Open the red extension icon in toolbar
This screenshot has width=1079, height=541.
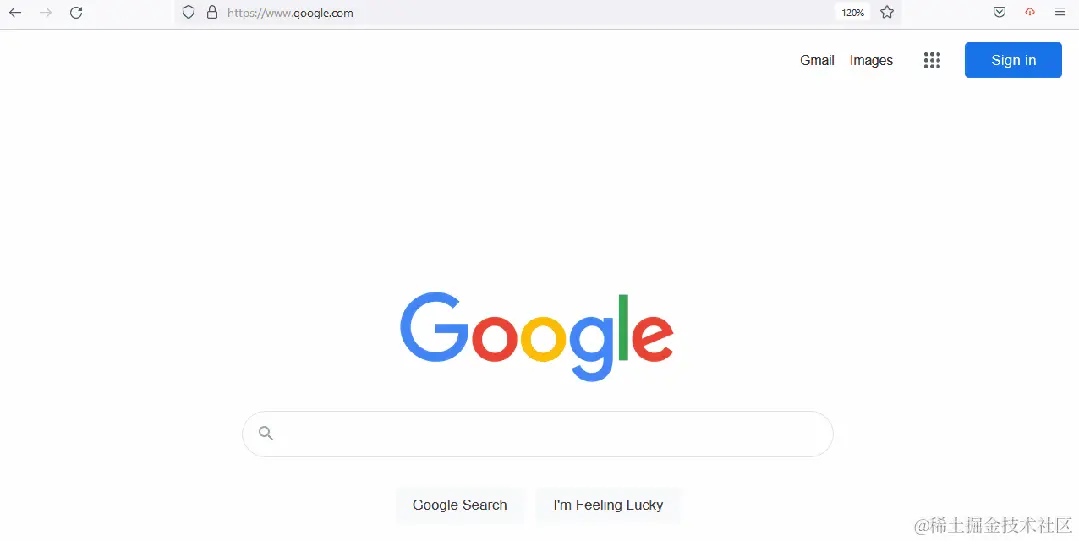click(1030, 12)
